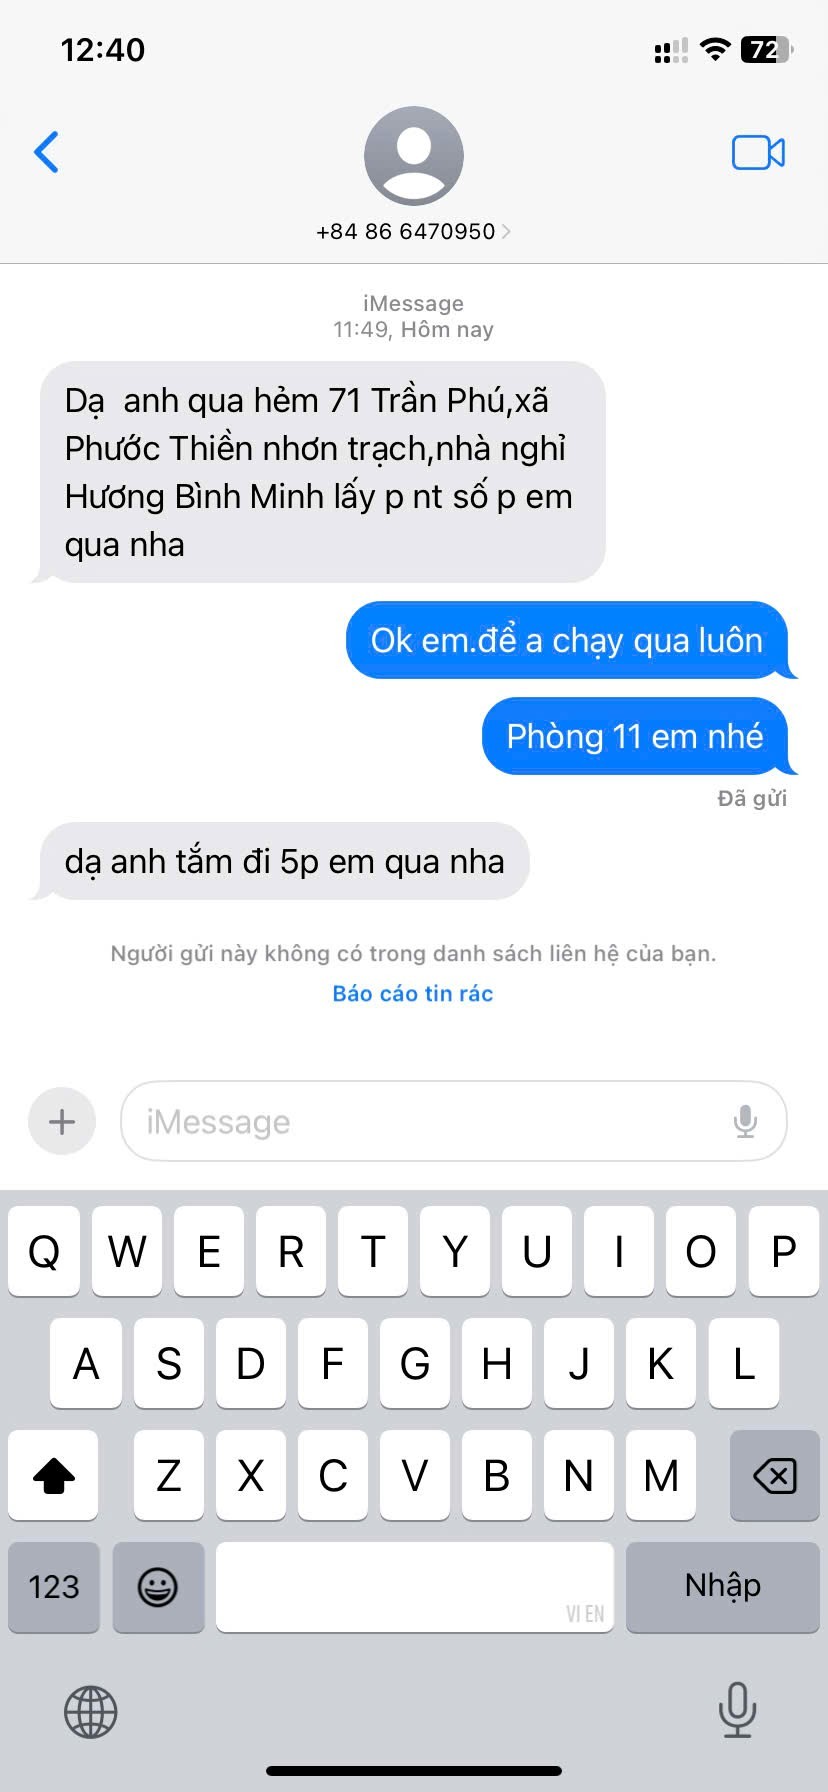The image size is (828, 1792).
Task: Tap the blue back arrow
Action: [46, 152]
